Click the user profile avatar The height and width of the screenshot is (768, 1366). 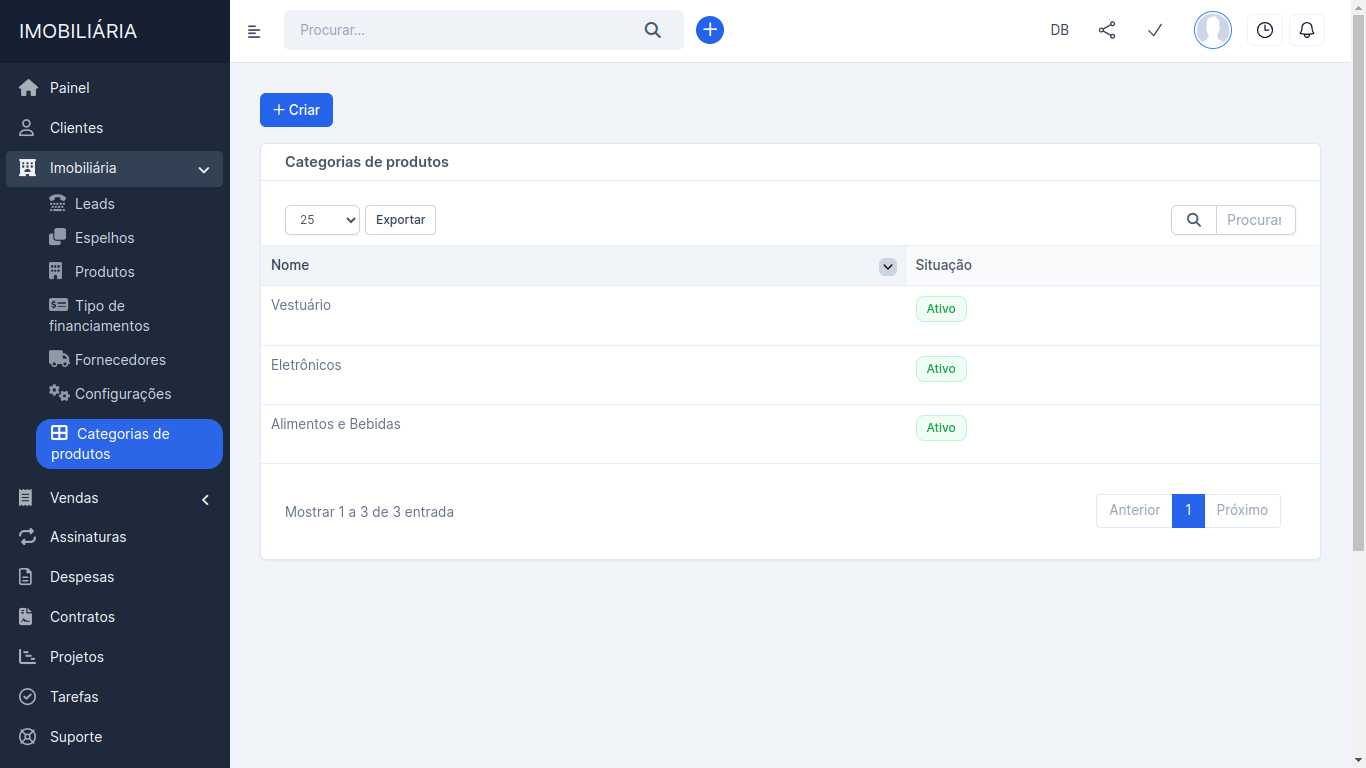[x=1213, y=30]
